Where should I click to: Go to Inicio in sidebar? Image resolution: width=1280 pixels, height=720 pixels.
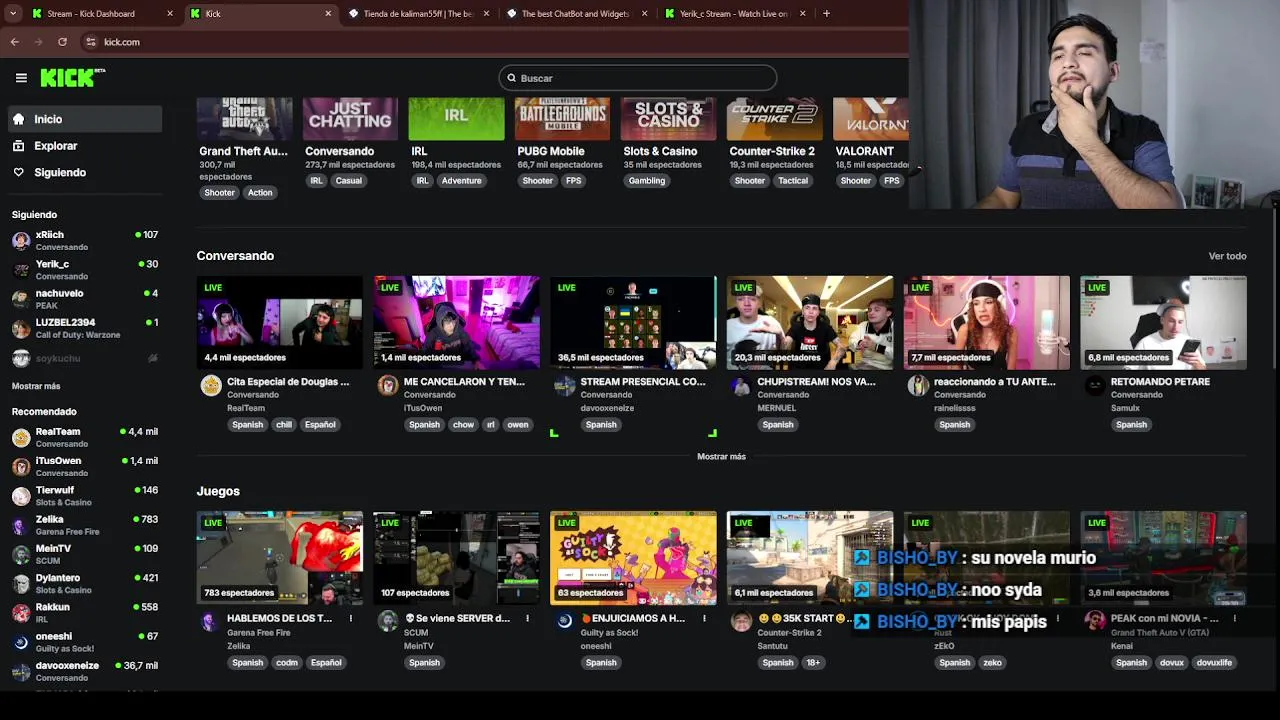pos(85,119)
